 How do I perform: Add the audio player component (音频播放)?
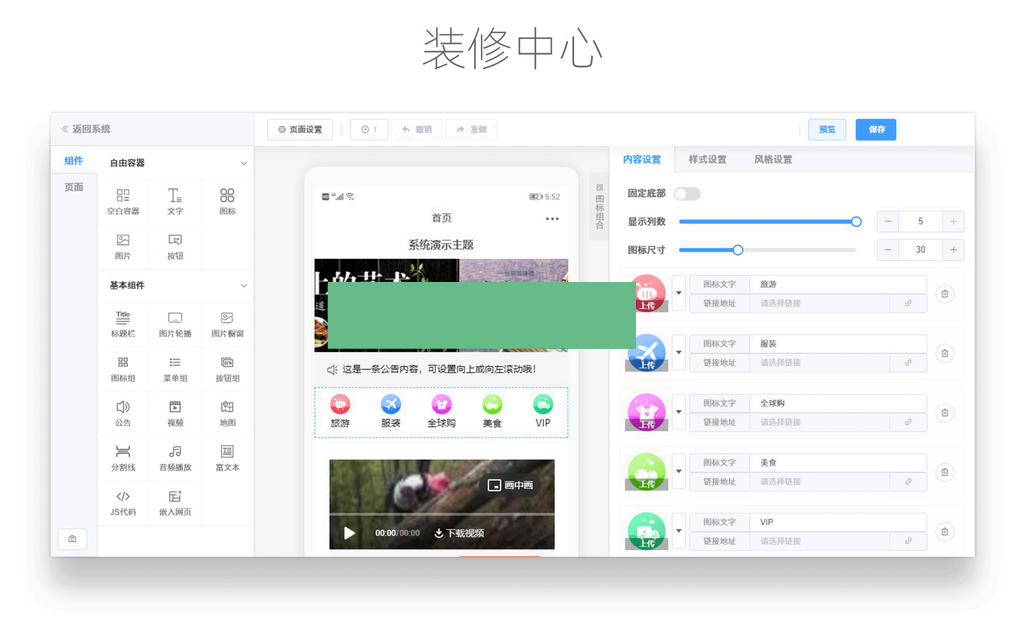click(x=175, y=458)
